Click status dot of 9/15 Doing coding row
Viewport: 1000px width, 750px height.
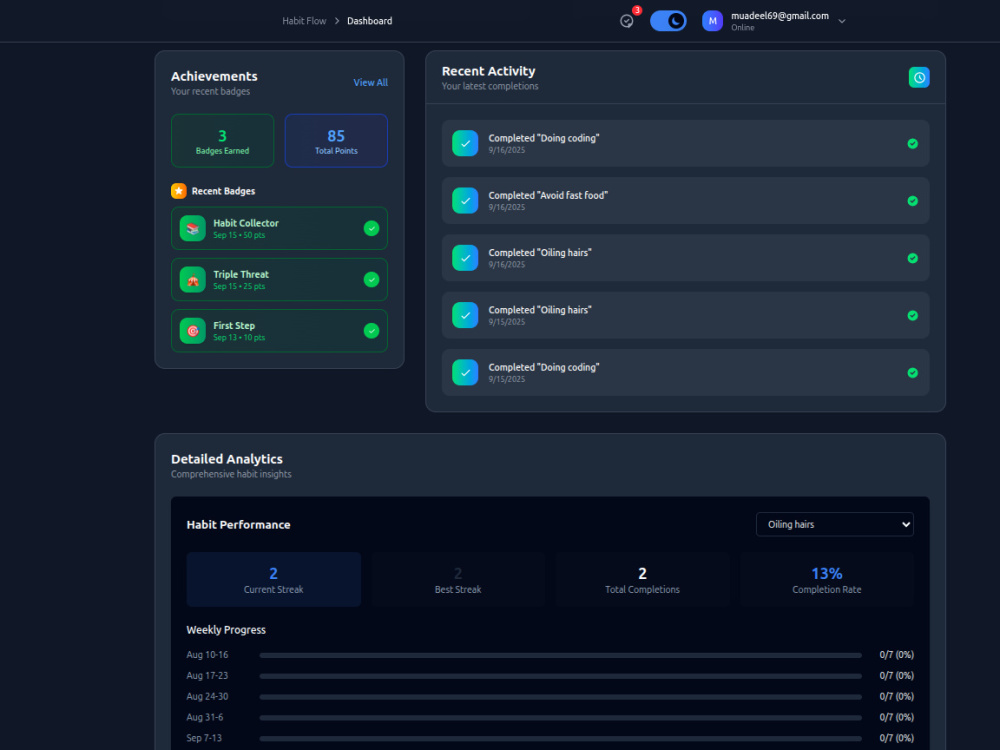(913, 373)
